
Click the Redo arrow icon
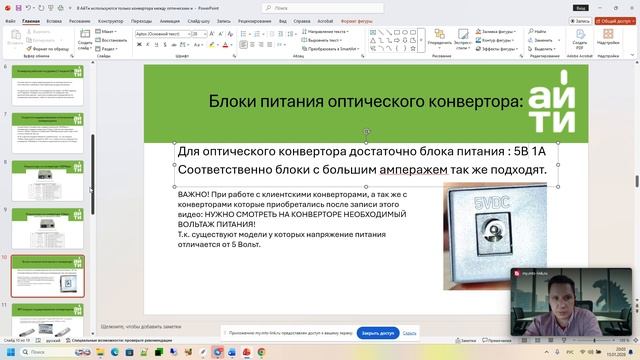tap(41, 8)
